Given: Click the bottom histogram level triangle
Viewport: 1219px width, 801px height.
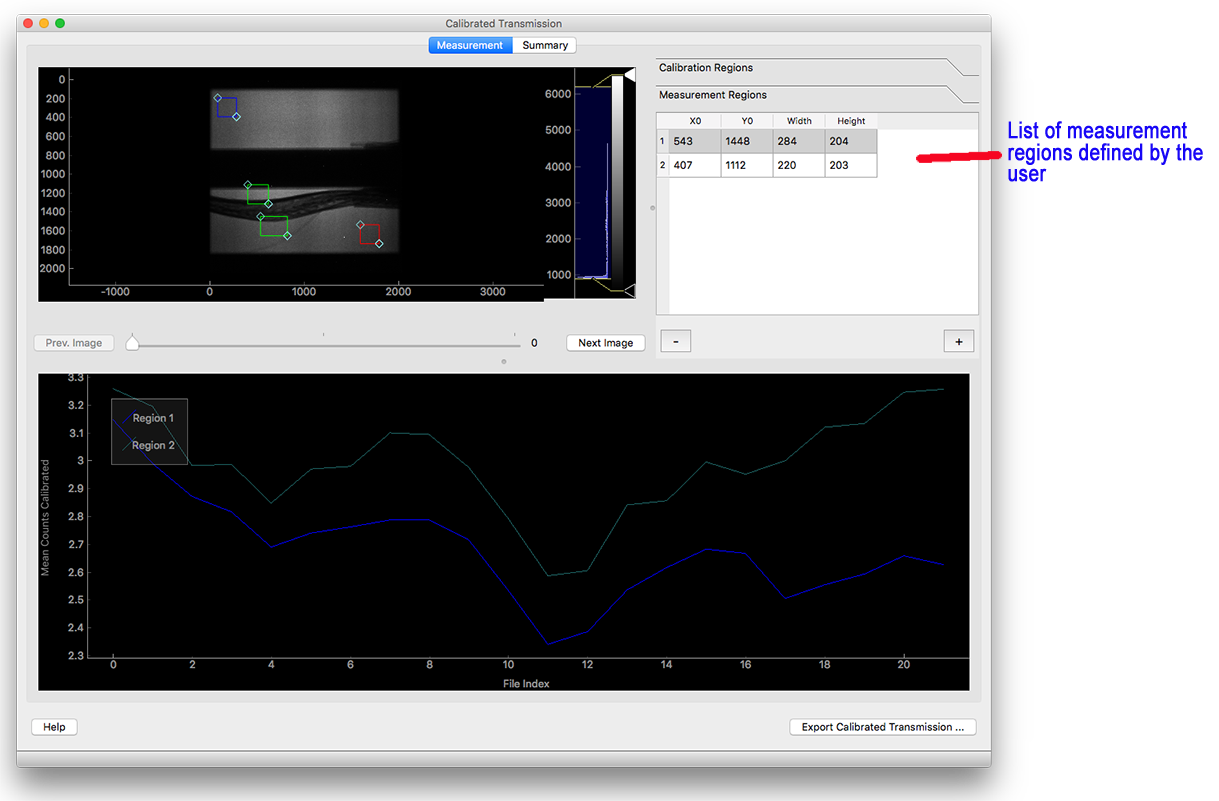Looking at the screenshot, I should [629, 290].
